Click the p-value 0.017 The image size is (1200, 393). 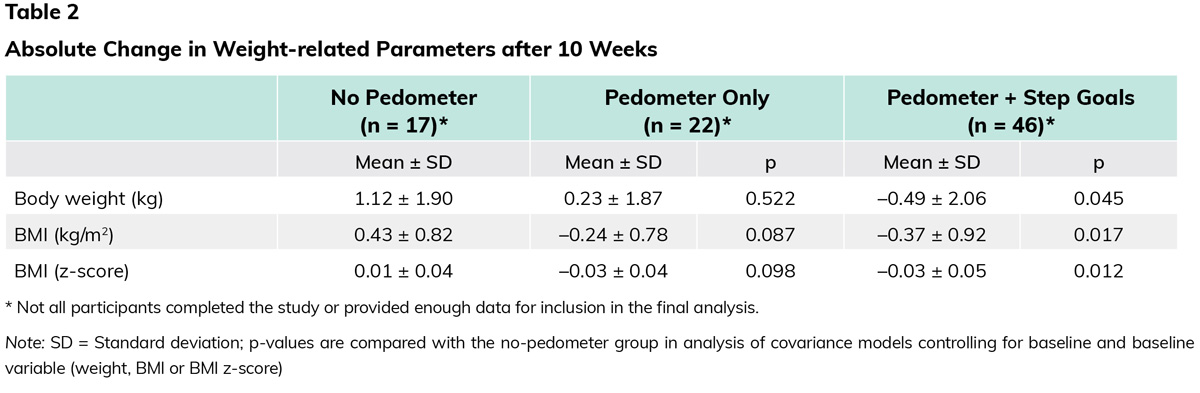(1098, 235)
